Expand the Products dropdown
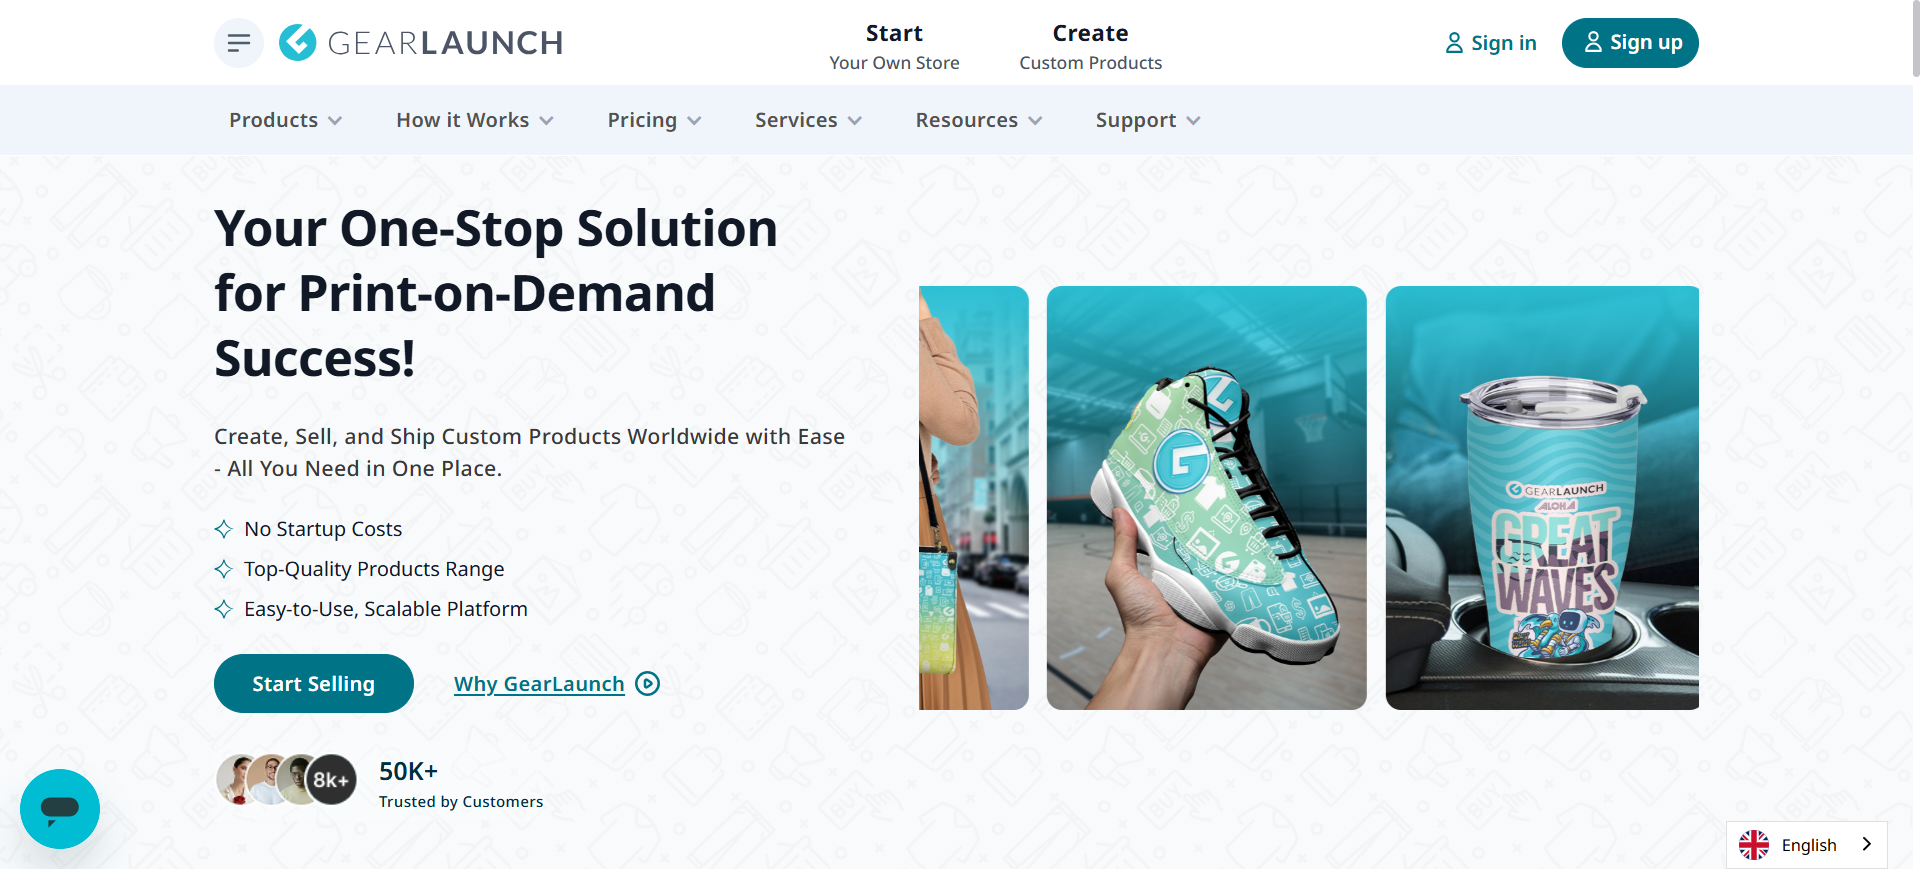The height and width of the screenshot is (869, 1920). pos(285,120)
